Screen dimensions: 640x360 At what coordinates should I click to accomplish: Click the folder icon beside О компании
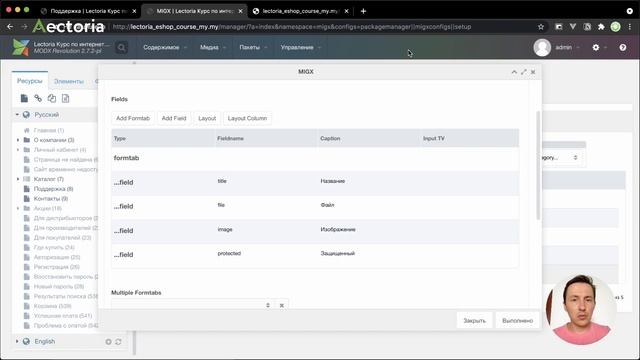[27, 140]
